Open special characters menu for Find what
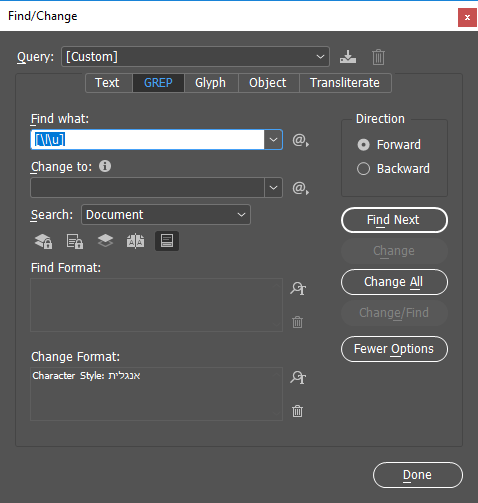478x503 pixels. coord(300,140)
